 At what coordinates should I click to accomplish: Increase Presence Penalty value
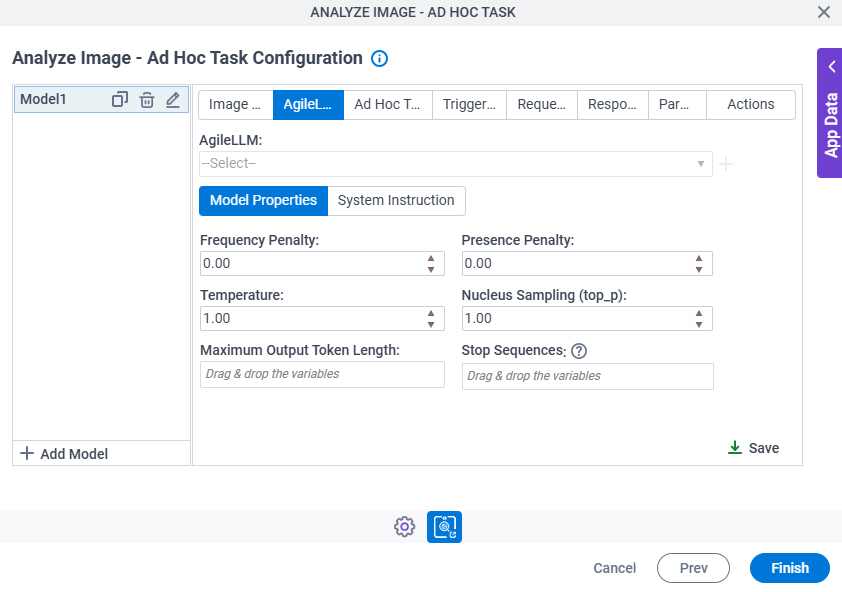699,258
